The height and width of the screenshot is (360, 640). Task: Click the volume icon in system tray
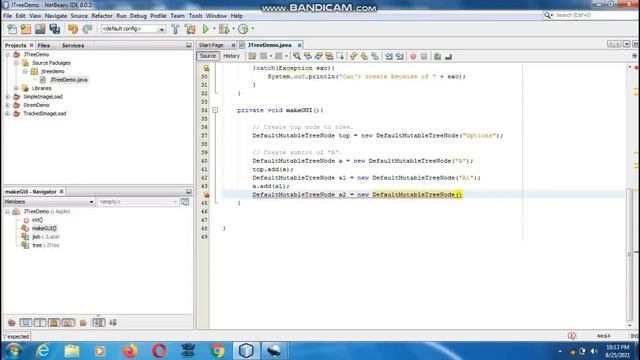tap(593, 351)
